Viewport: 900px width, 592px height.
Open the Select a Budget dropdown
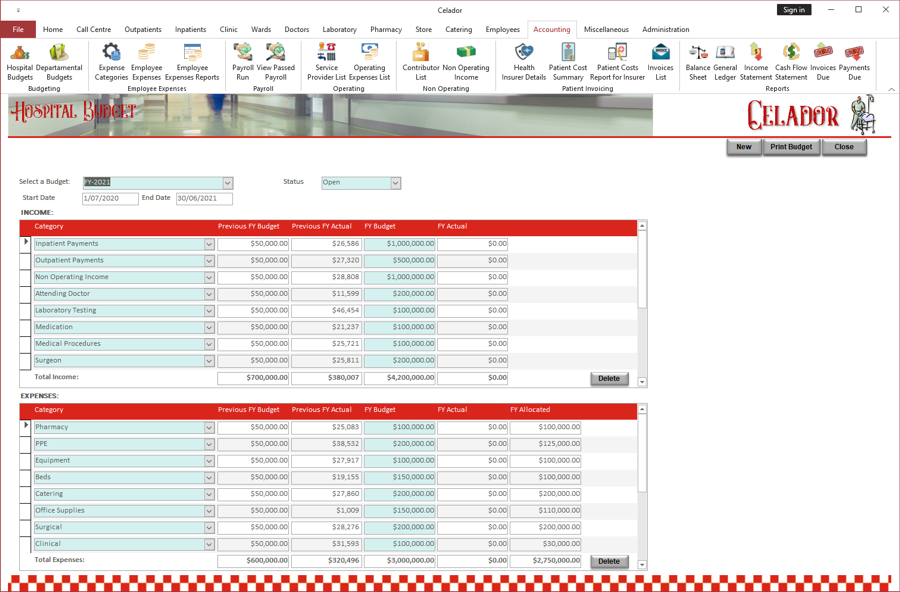click(228, 182)
